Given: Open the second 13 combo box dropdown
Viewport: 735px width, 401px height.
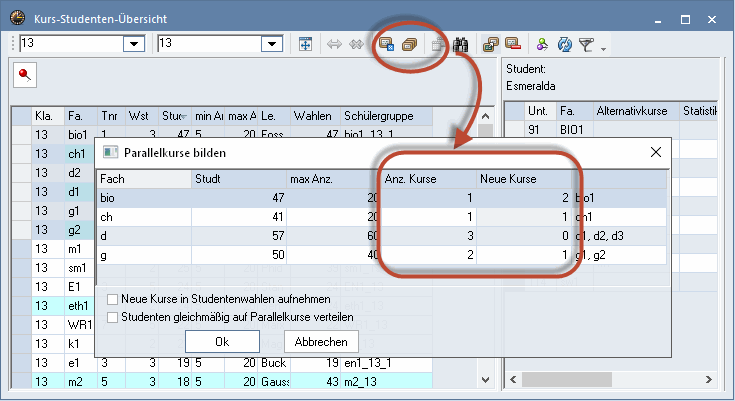Looking at the screenshot, I should [272, 44].
